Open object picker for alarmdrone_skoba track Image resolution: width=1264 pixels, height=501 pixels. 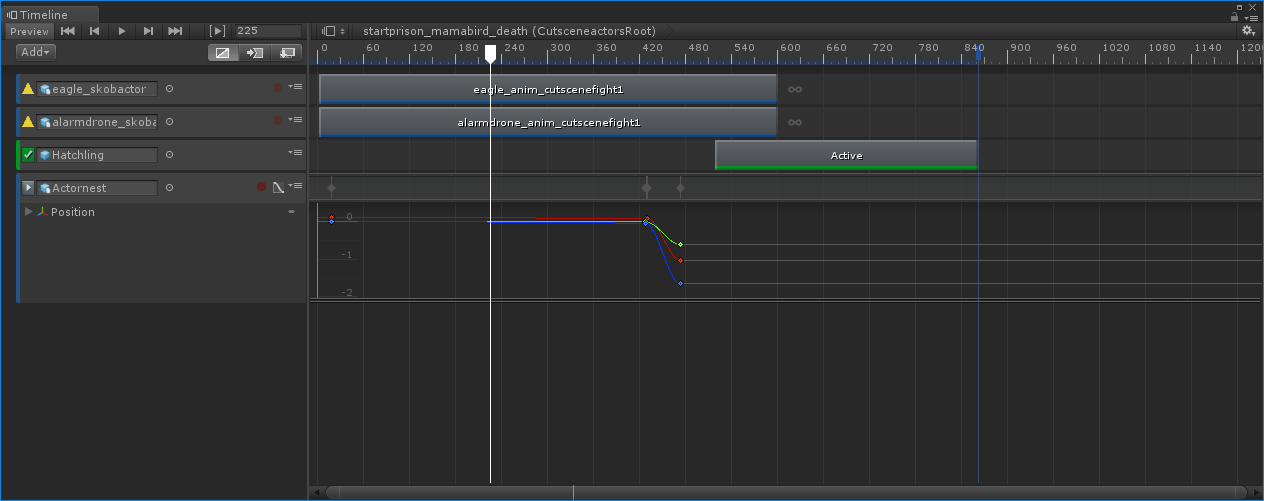169,122
